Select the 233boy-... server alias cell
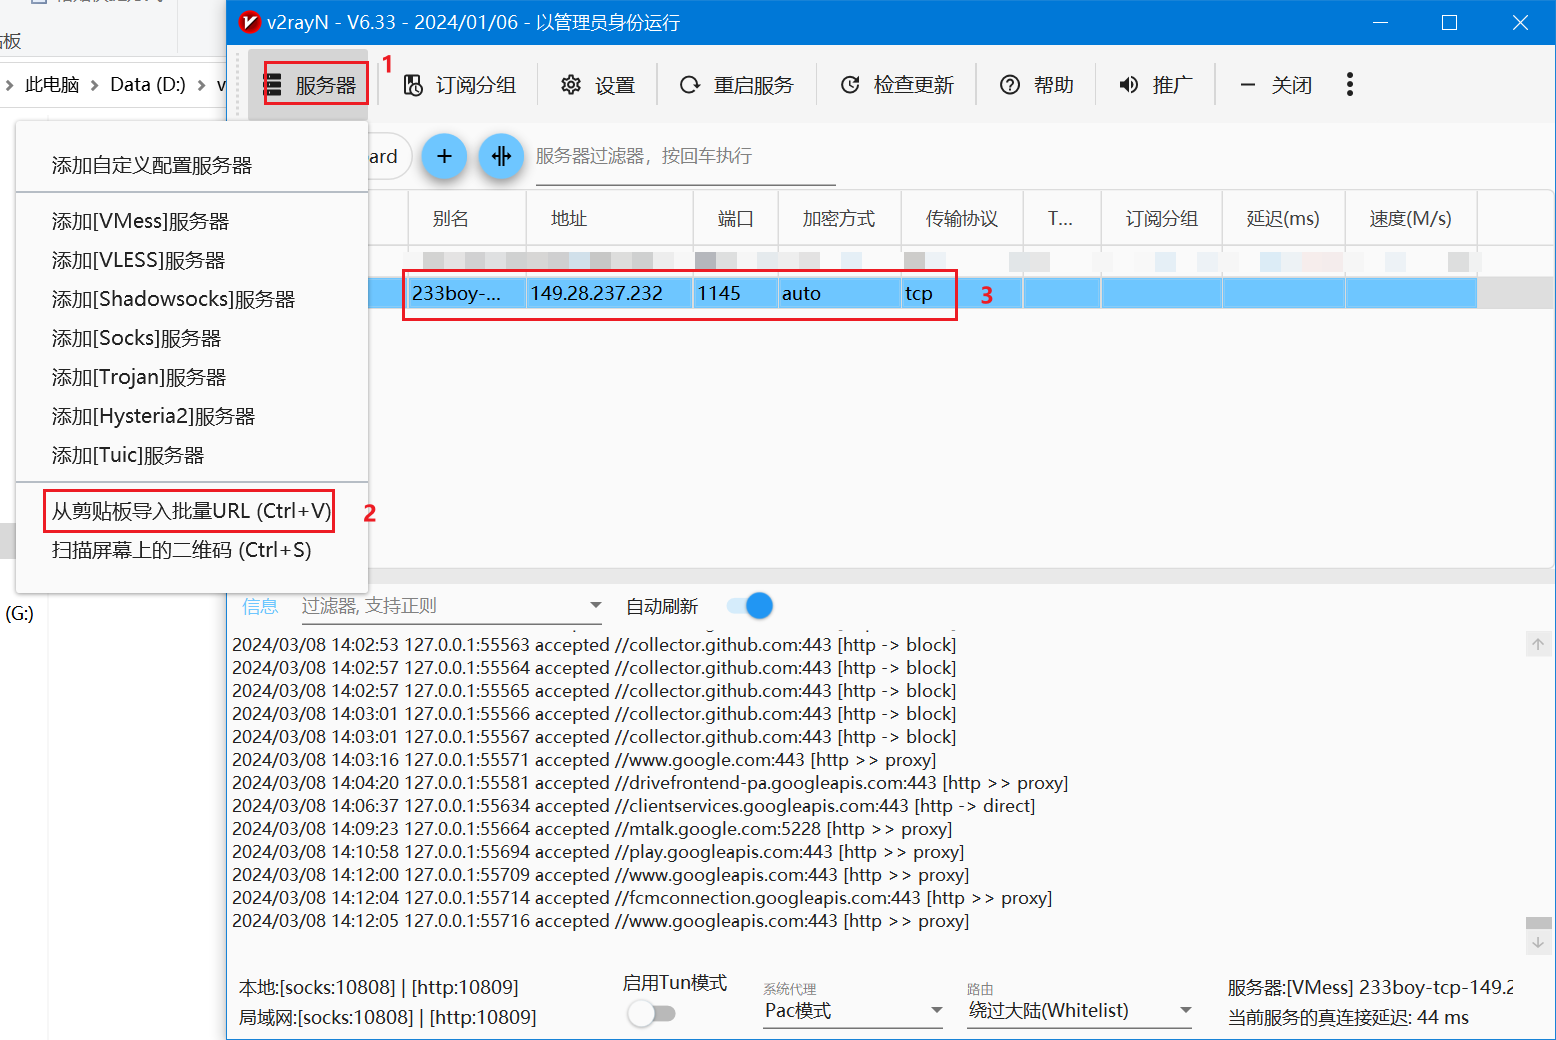Viewport: 1556px width, 1040px height. (467, 293)
